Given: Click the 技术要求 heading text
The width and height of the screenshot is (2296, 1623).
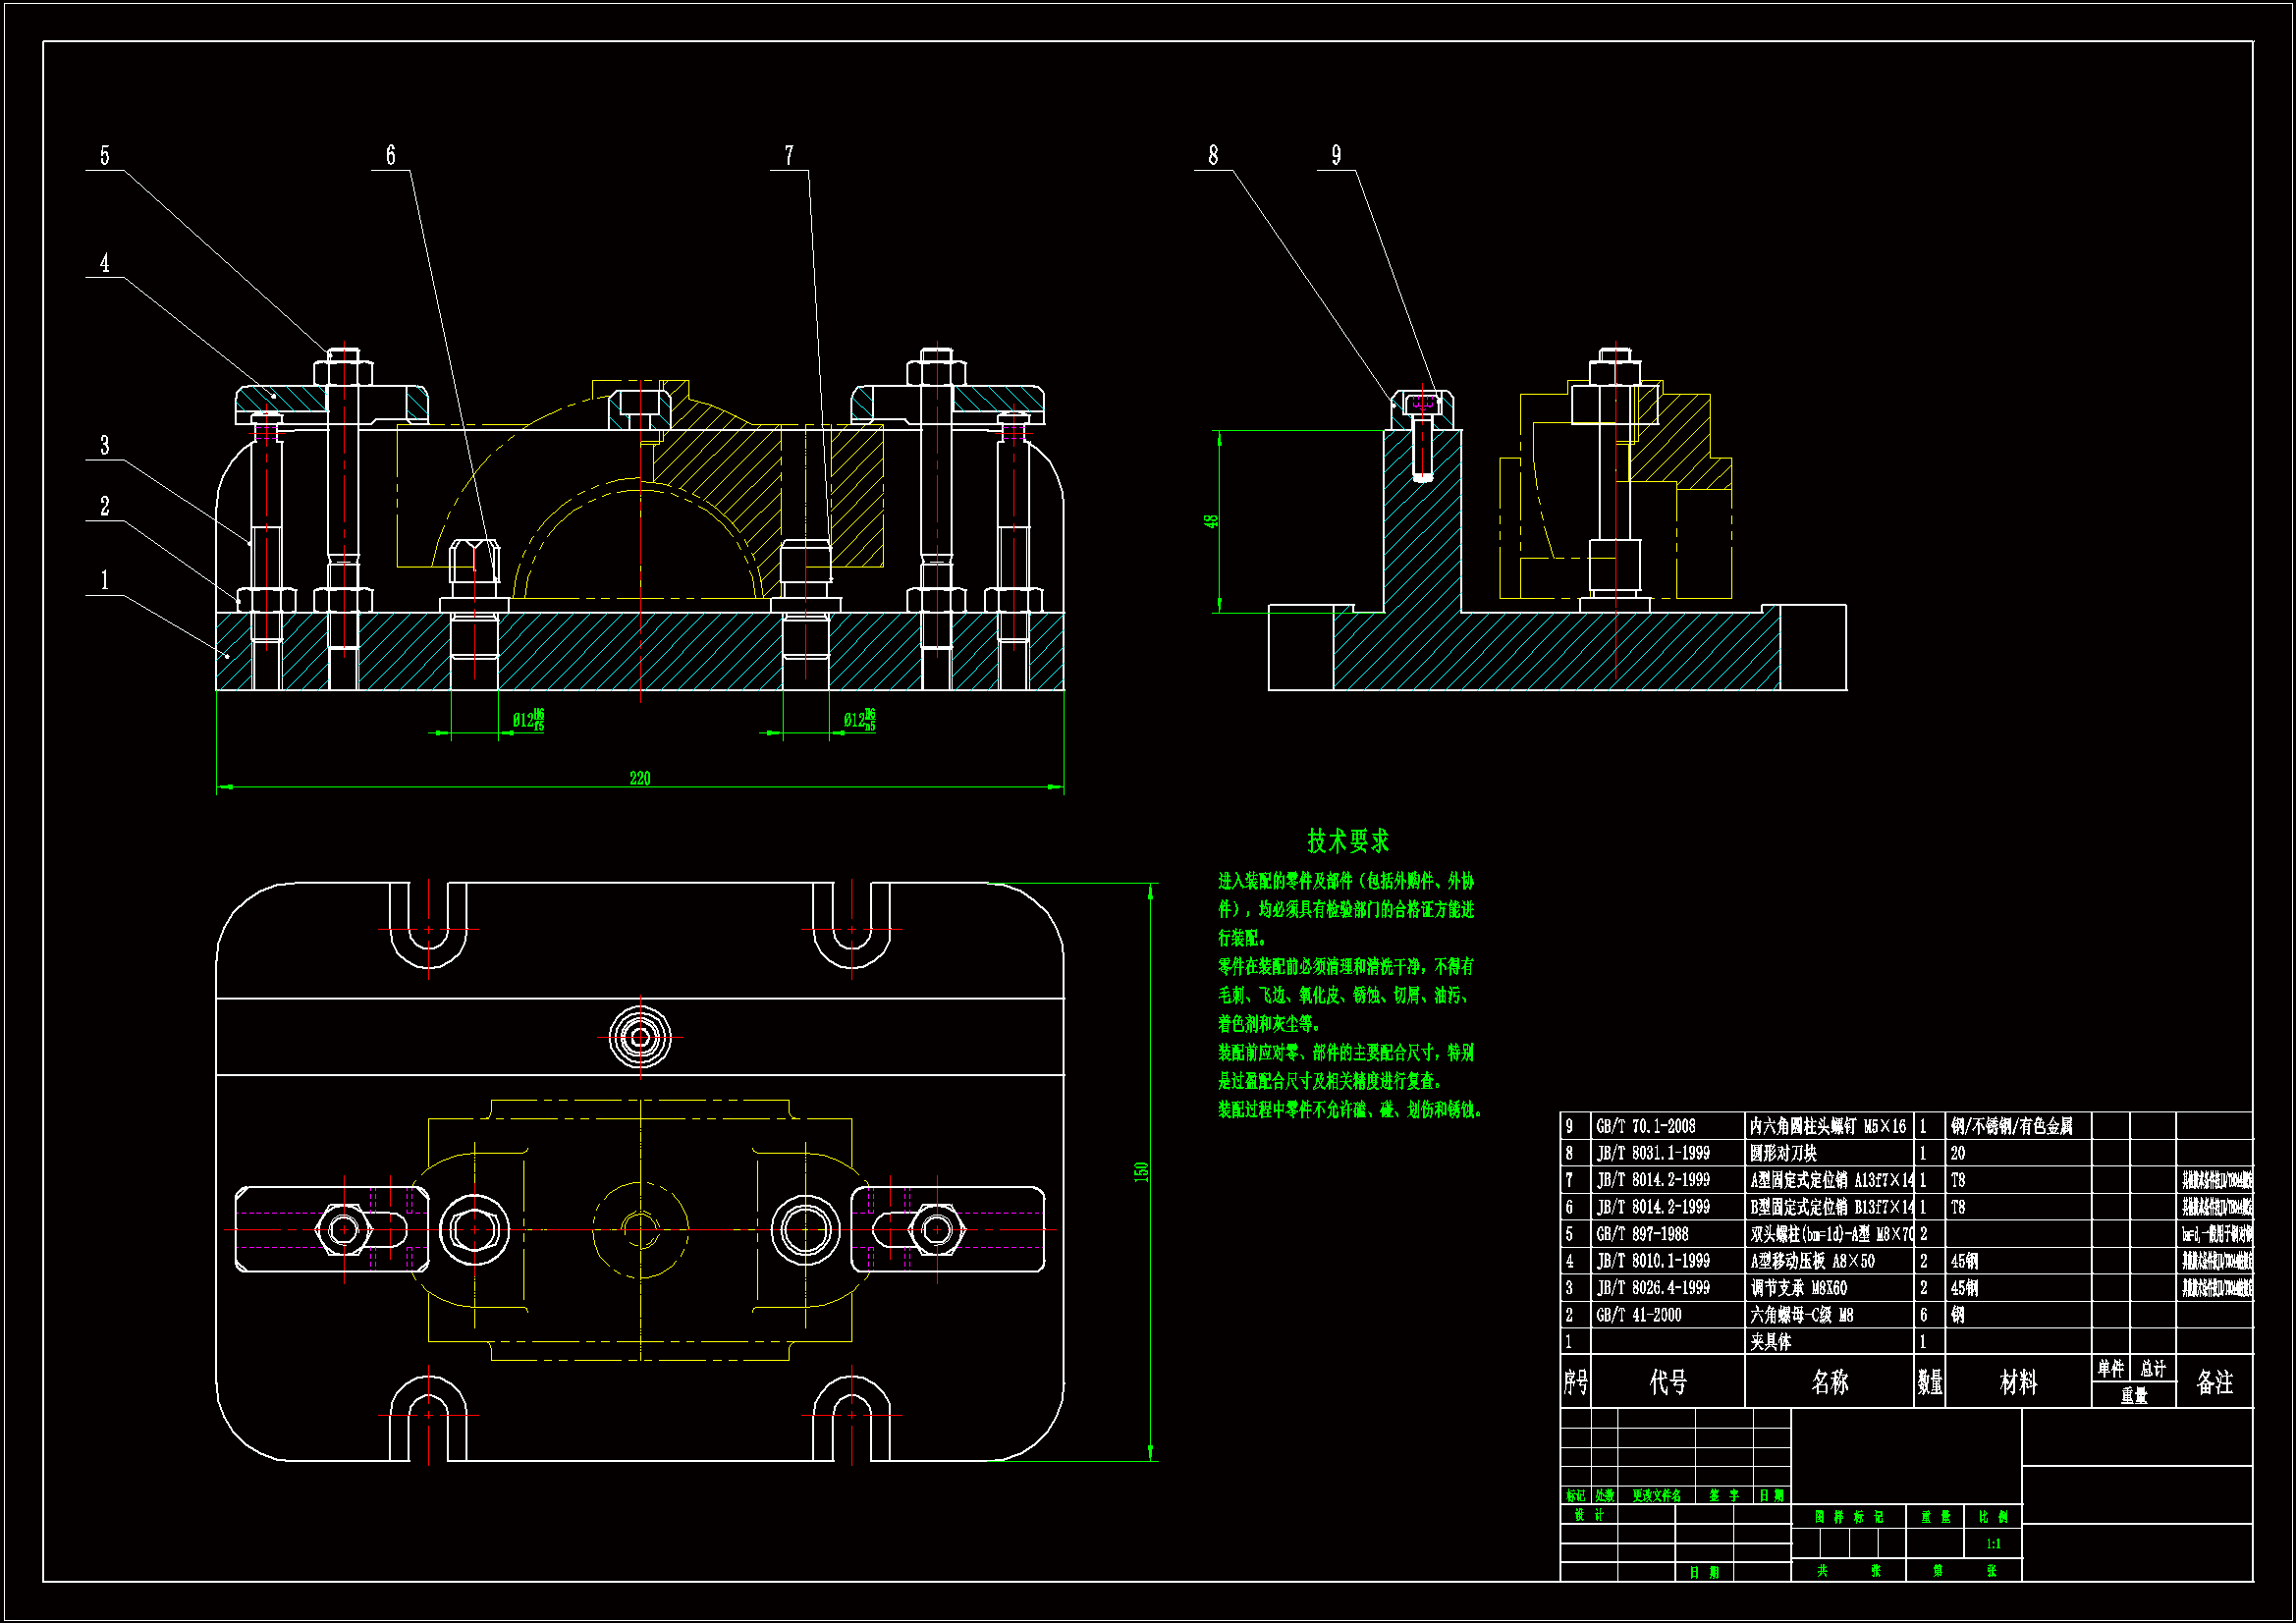Looking at the screenshot, I should pos(1348,841).
